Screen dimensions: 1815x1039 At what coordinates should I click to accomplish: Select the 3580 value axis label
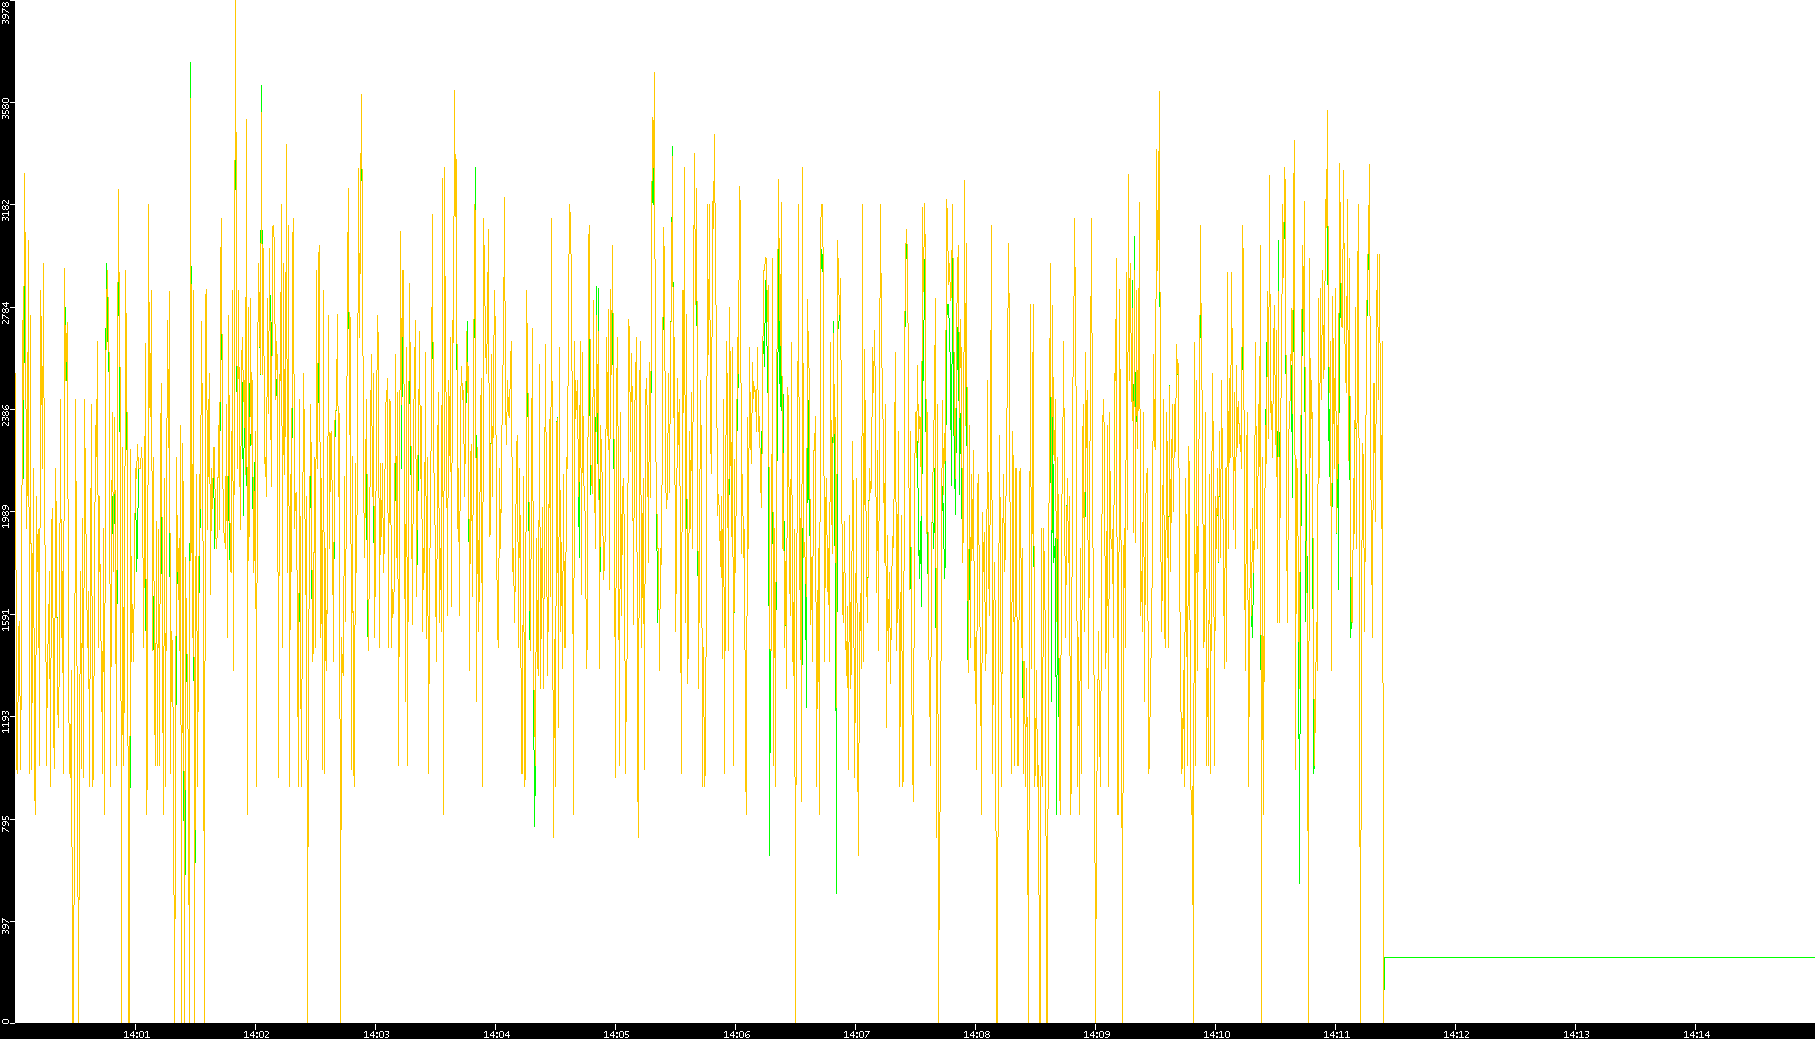pos(6,108)
